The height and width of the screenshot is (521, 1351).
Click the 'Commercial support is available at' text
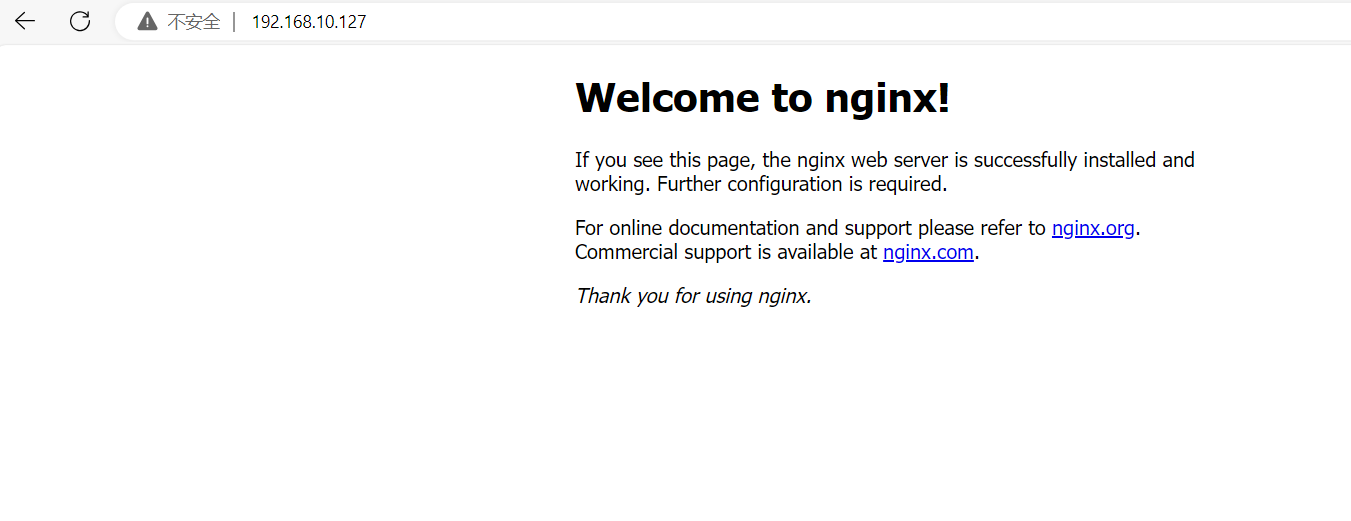(726, 252)
